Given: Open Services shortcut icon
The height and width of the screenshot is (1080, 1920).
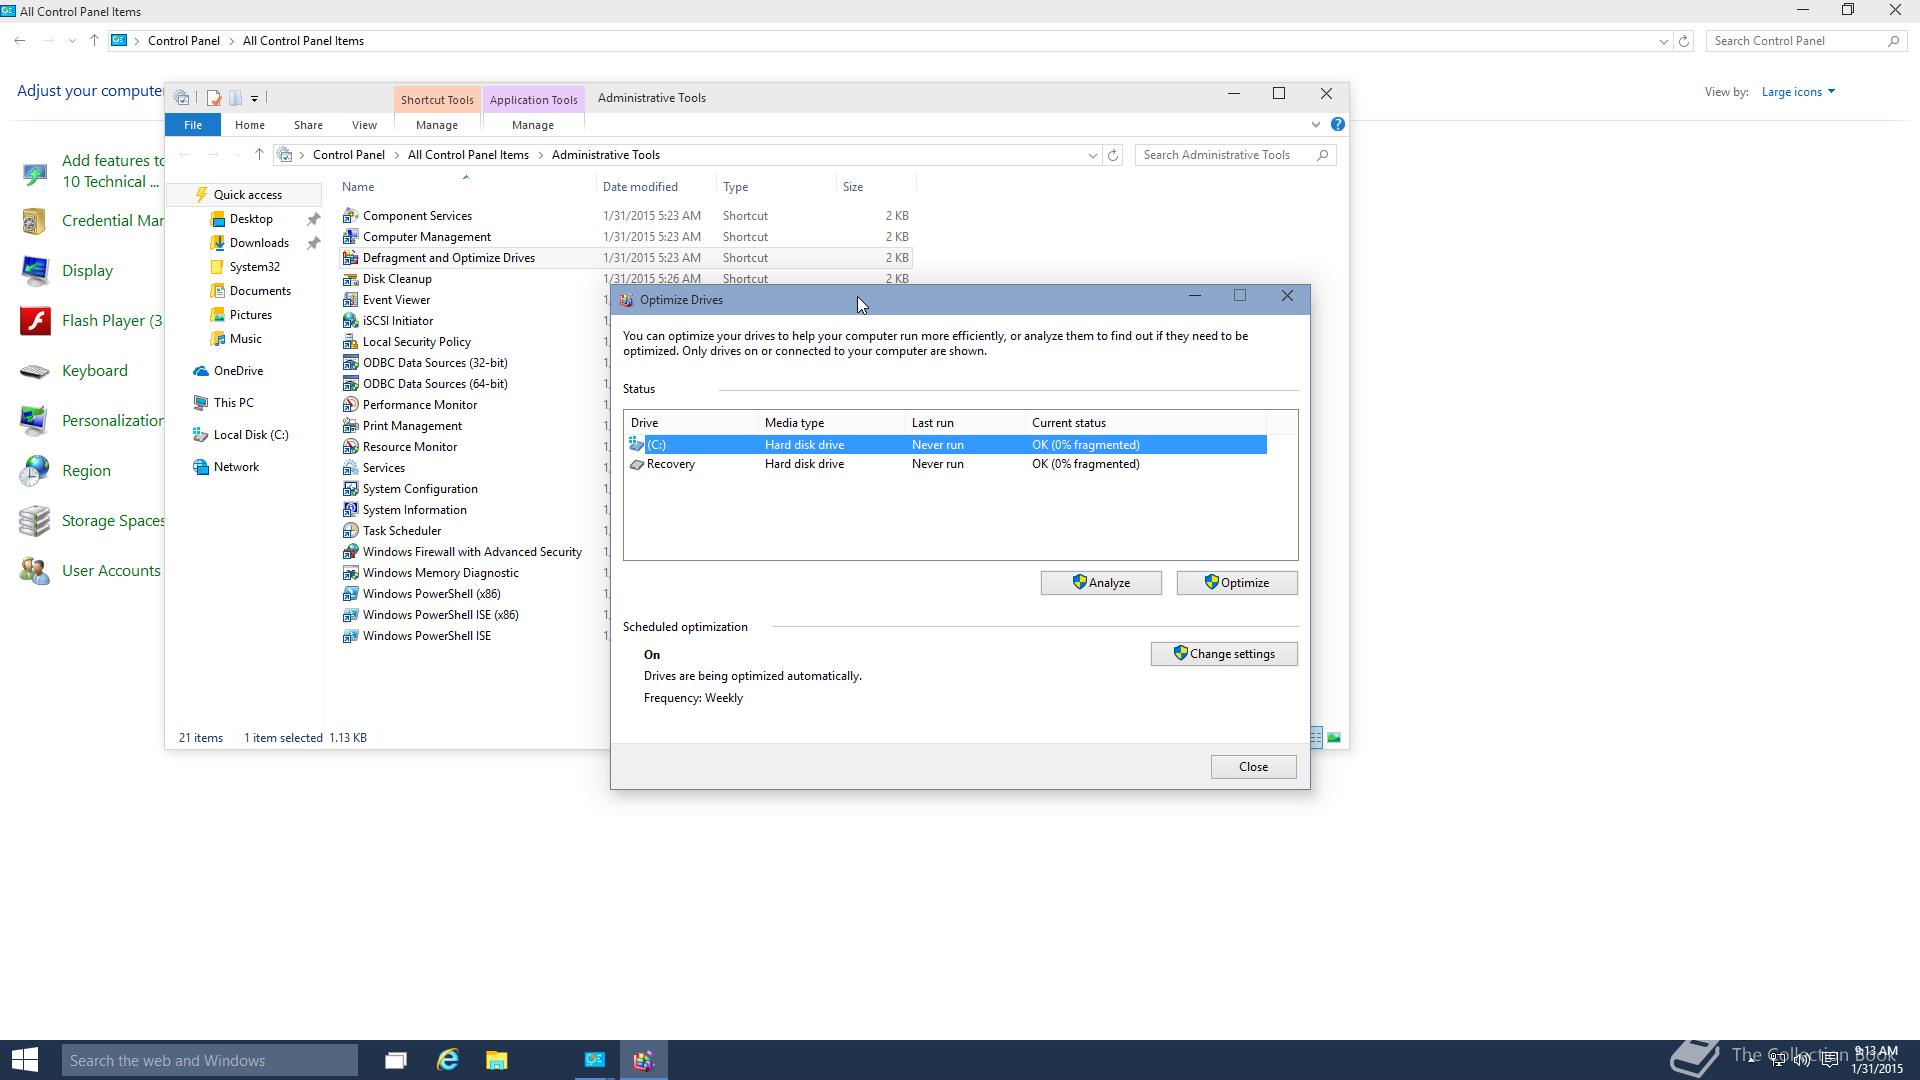Looking at the screenshot, I should coord(350,468).
